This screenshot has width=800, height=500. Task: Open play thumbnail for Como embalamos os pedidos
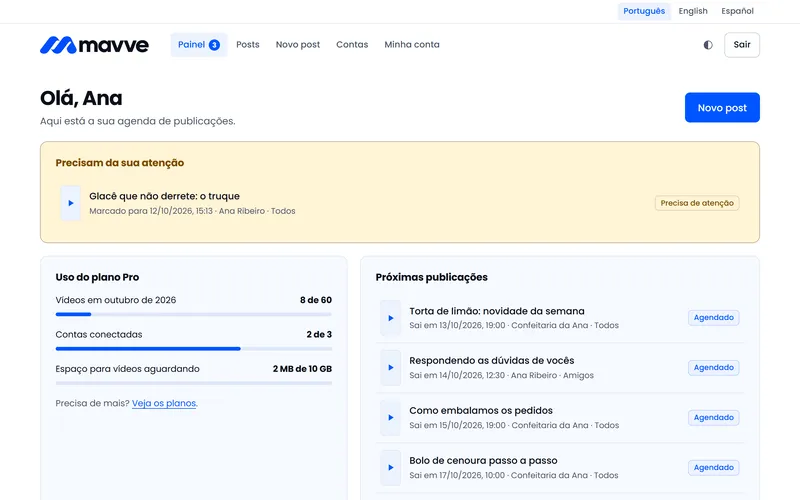click(x=390, y=417)
